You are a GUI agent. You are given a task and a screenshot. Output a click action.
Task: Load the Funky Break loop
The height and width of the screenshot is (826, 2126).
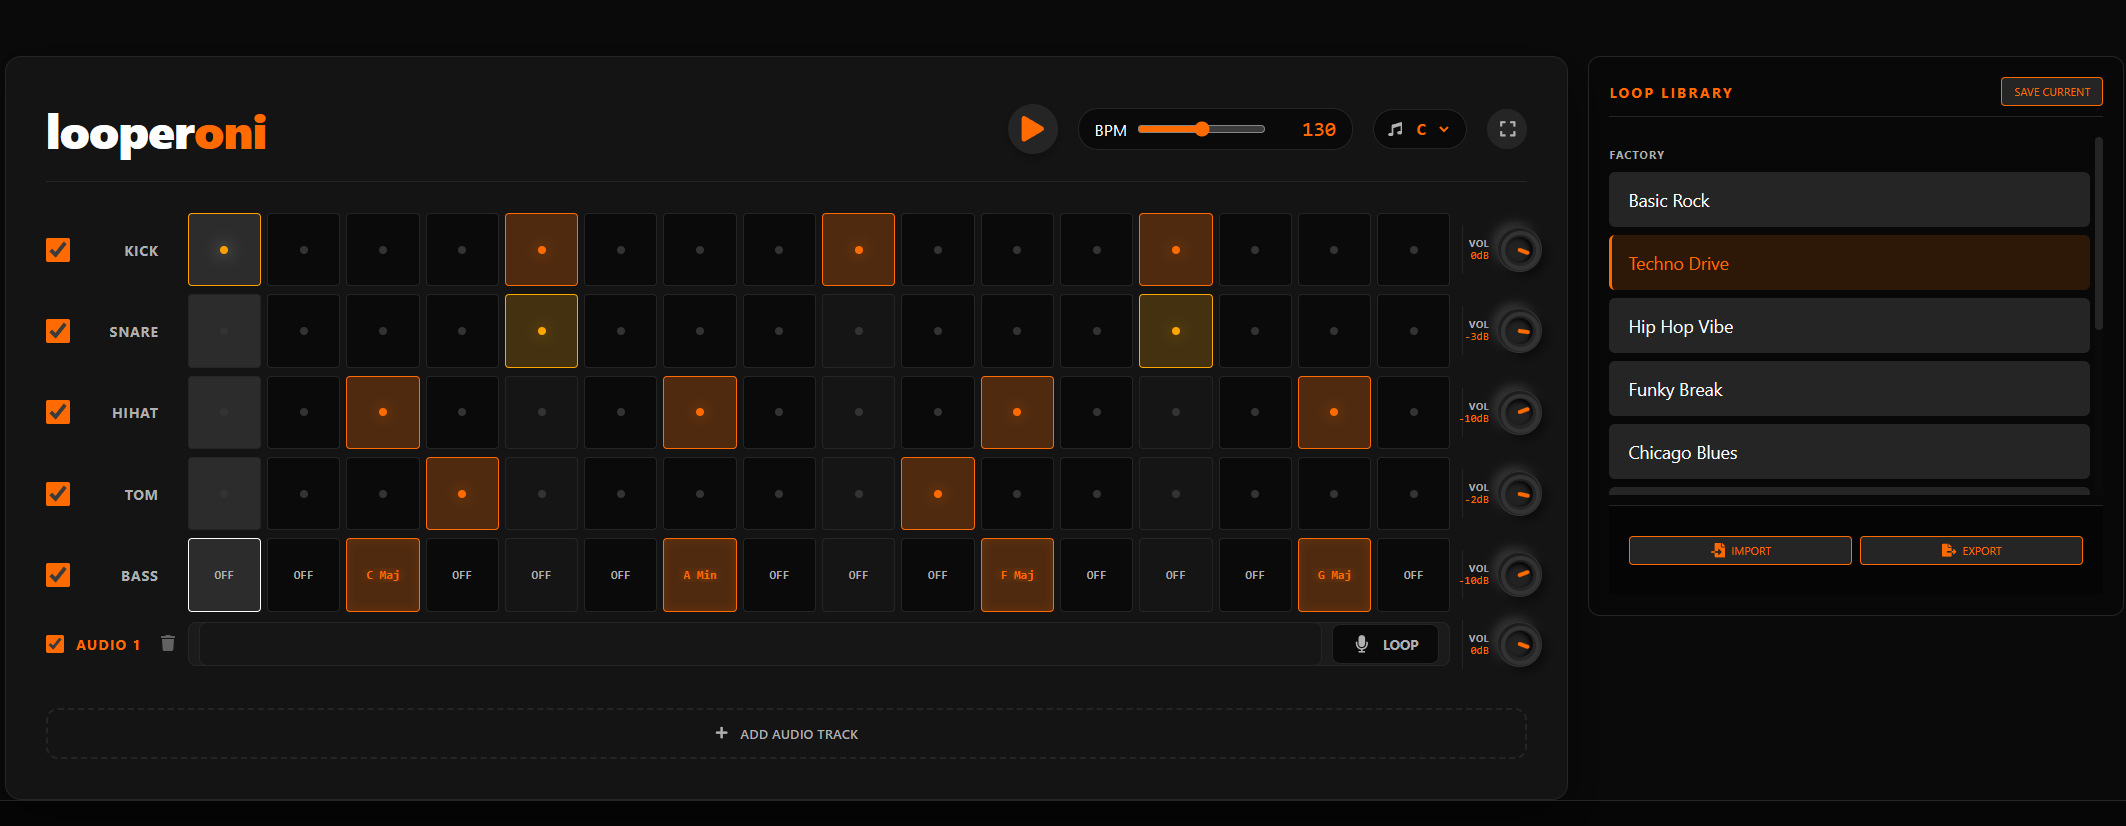(1849, 389)
